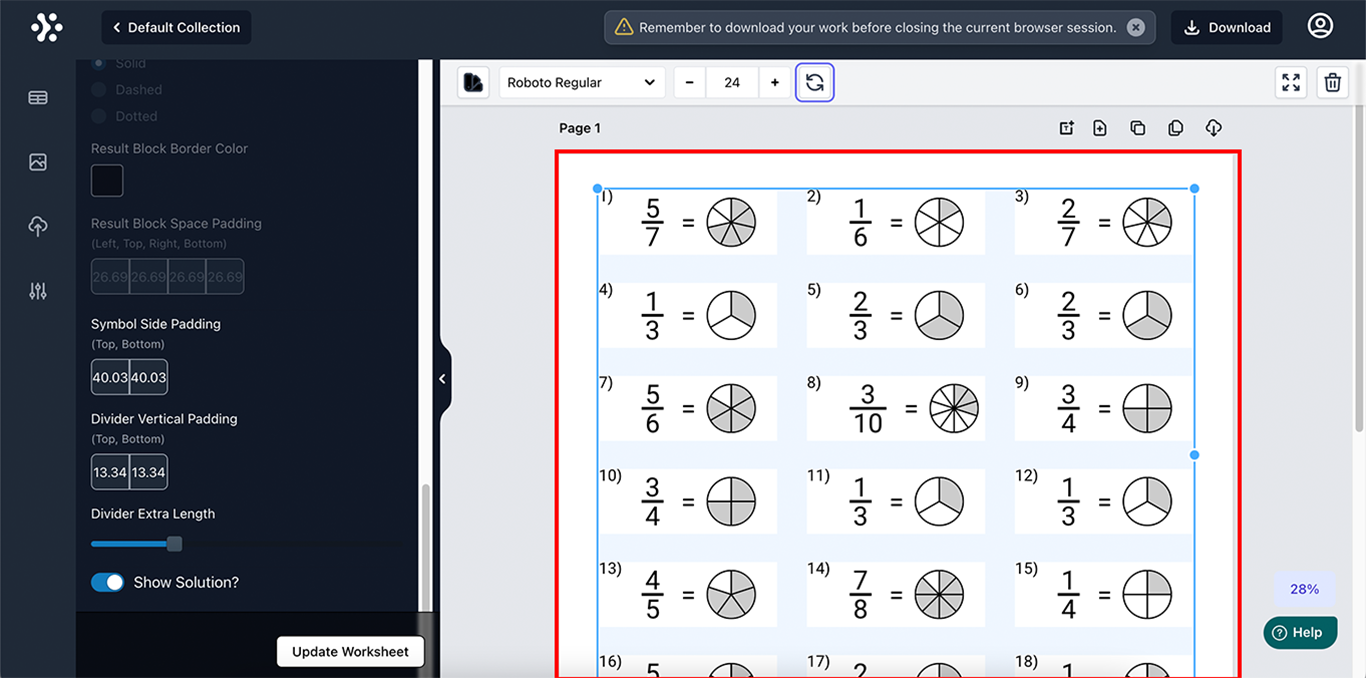Click the Update Worksheet button
This screenshot has width=1366, height=678.
tap(350, 652)
